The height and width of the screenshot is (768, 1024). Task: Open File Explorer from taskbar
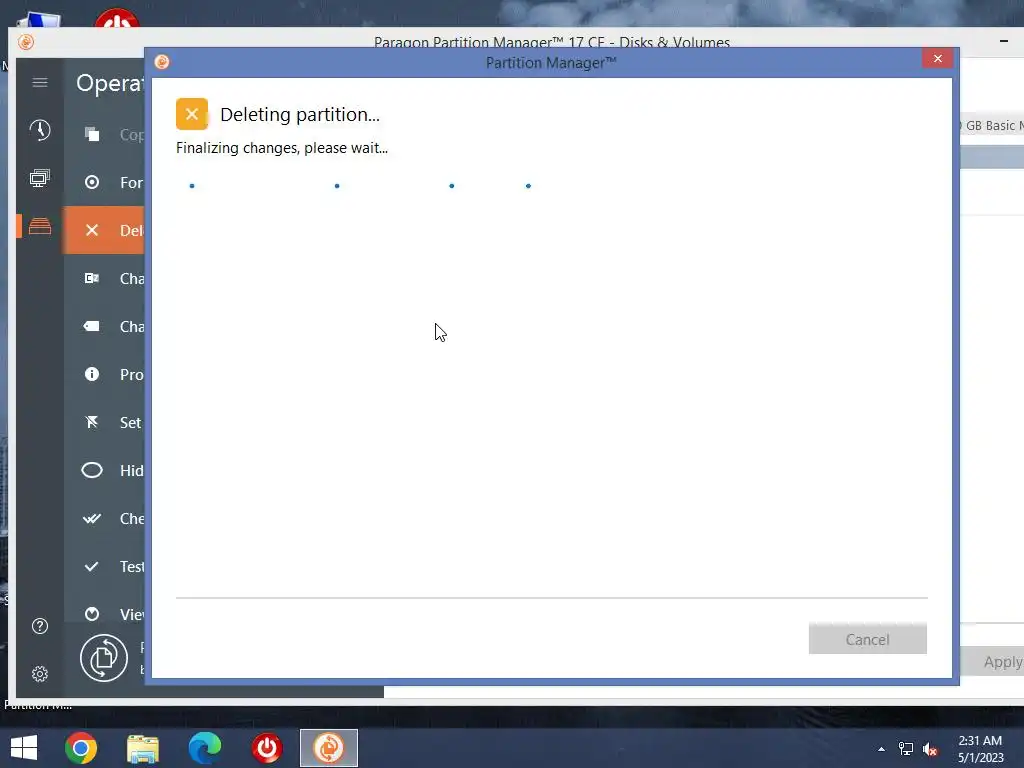click(x=143, y=748)
